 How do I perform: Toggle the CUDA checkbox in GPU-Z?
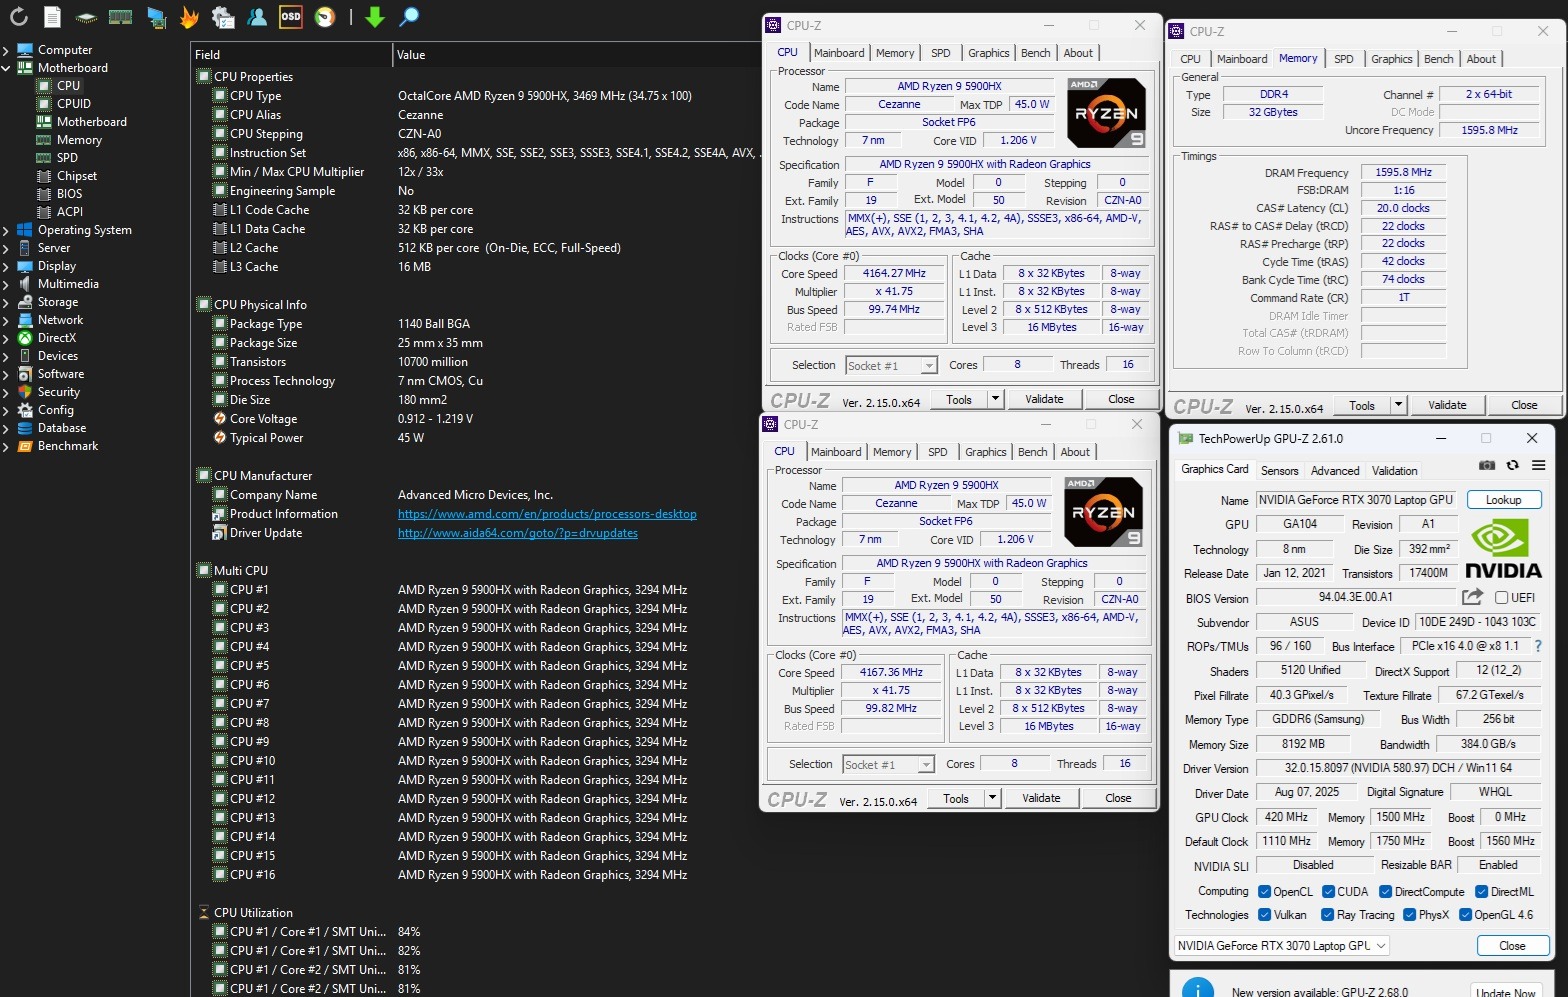(1329, 892)
